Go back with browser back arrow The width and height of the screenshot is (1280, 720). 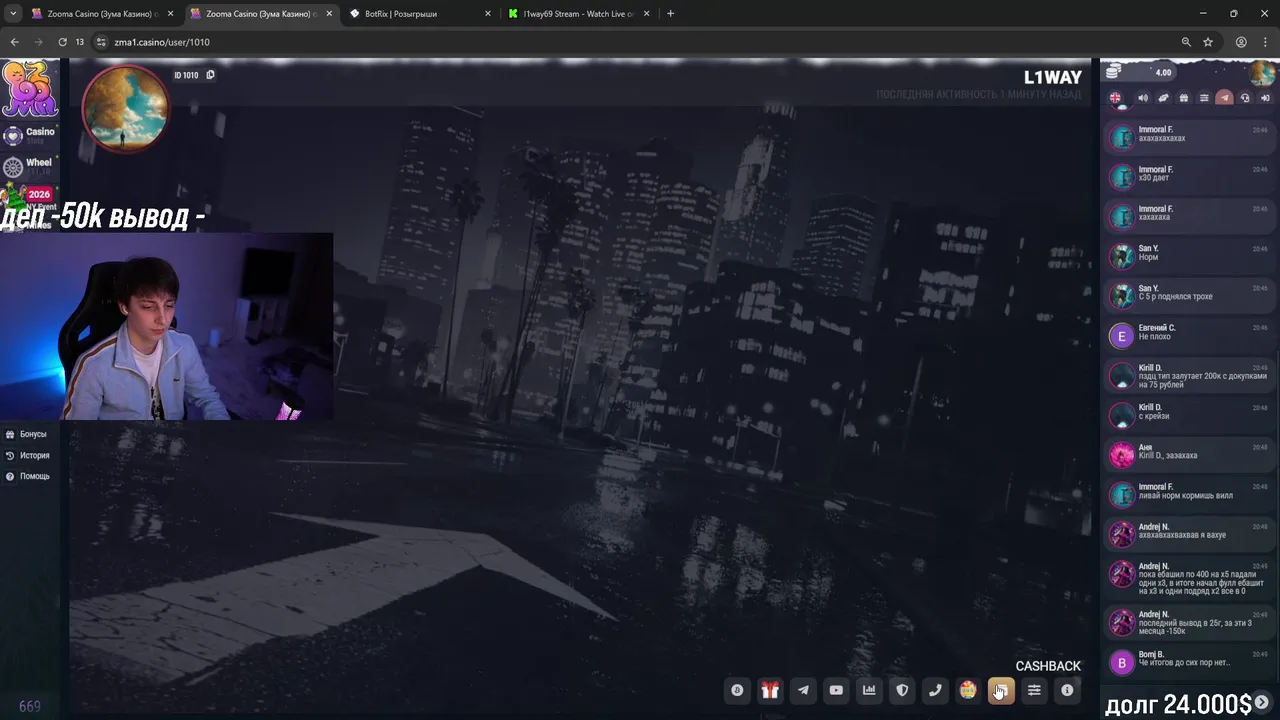pyautogui.click(x=14, y=42)
